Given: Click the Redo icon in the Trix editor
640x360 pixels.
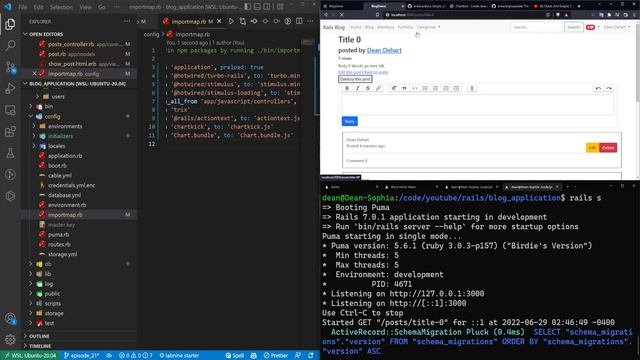Looking at the screenshot, I should coord(609,88).
